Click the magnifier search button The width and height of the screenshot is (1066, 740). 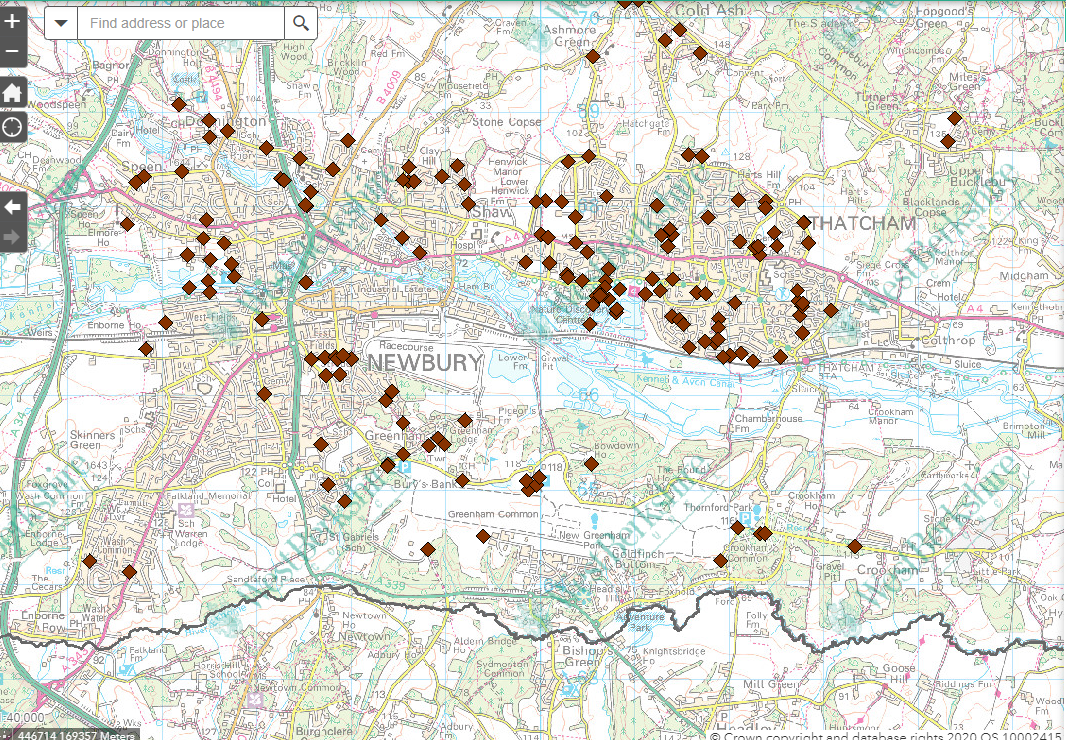(x=300, y=23)
